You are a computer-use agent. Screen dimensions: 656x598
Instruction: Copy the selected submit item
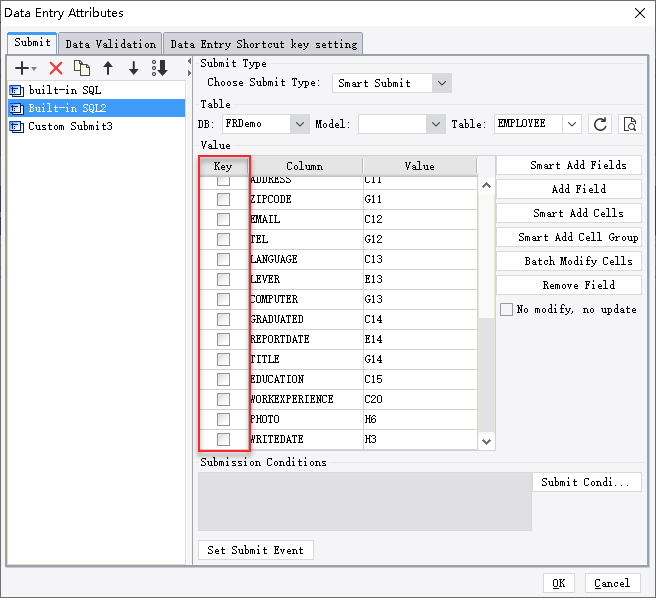82,68
